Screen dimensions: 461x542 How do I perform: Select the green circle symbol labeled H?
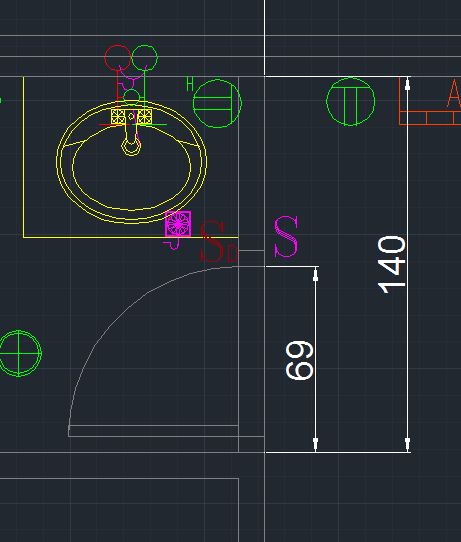pyautogui.click(x=217, y=103)
